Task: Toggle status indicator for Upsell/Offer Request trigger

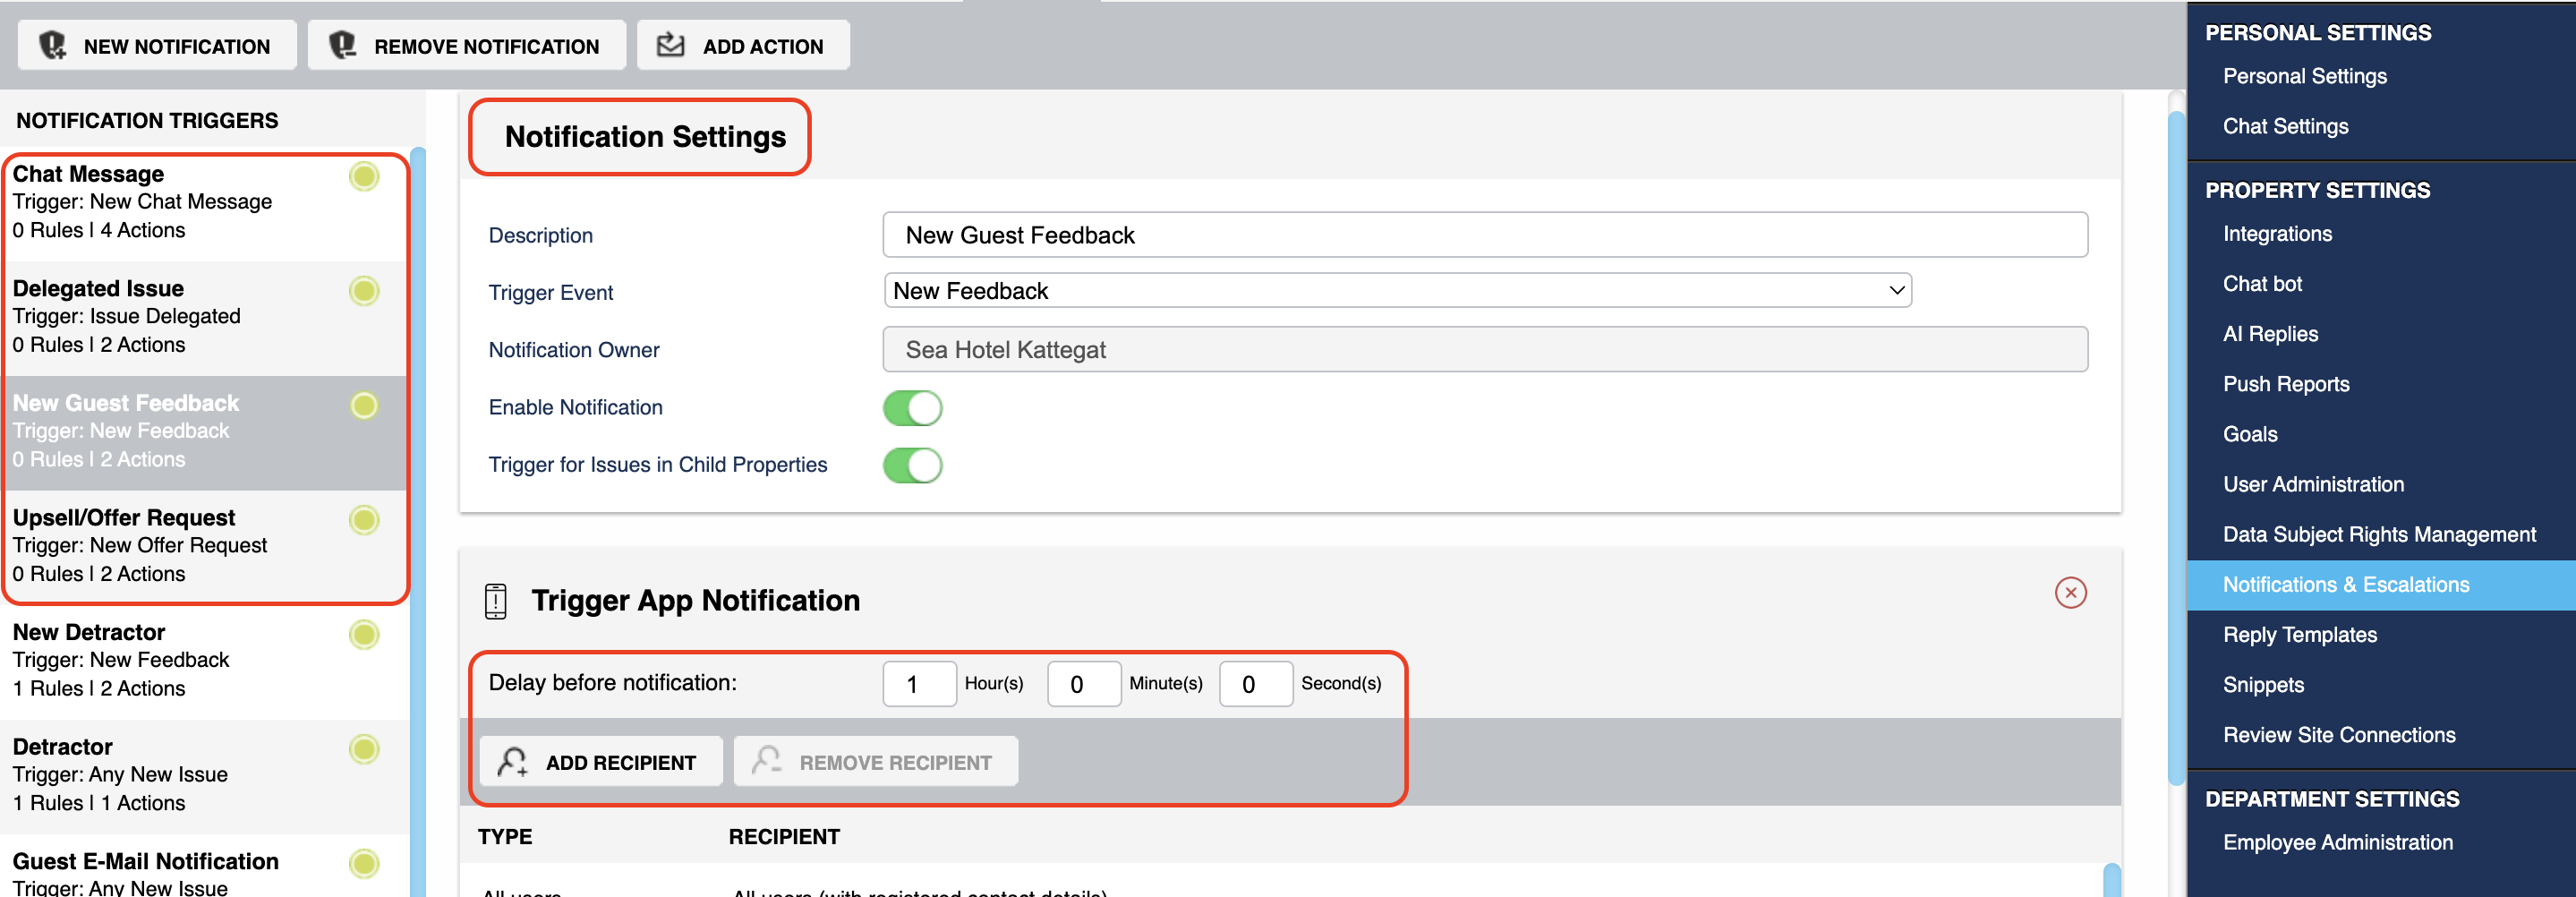Action: click(x=364, y=520)
